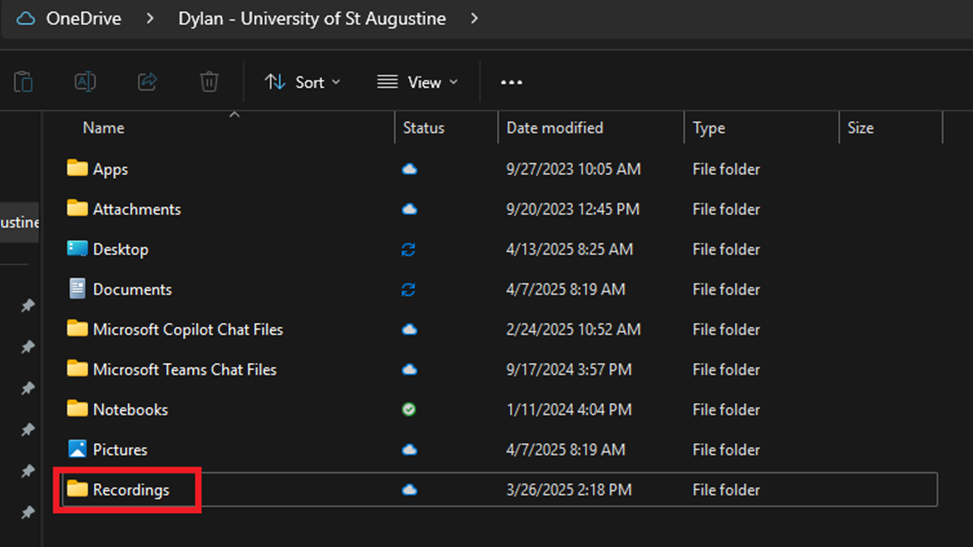Click the Desktop folder icon

point(77,248)
